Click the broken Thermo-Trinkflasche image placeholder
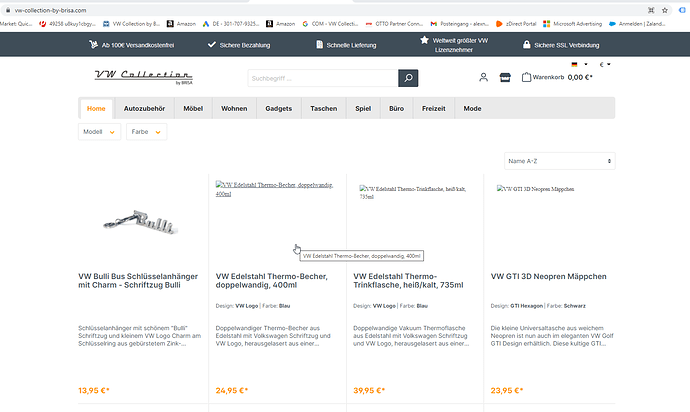Image resolution: width=690 pixels, height=412 pixels. [413, 192]
